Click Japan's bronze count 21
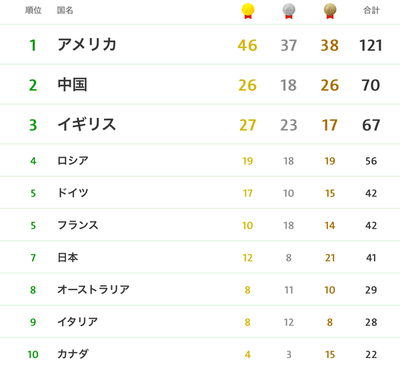Viewport: 400px width, 368px height. tap(330, 258)
